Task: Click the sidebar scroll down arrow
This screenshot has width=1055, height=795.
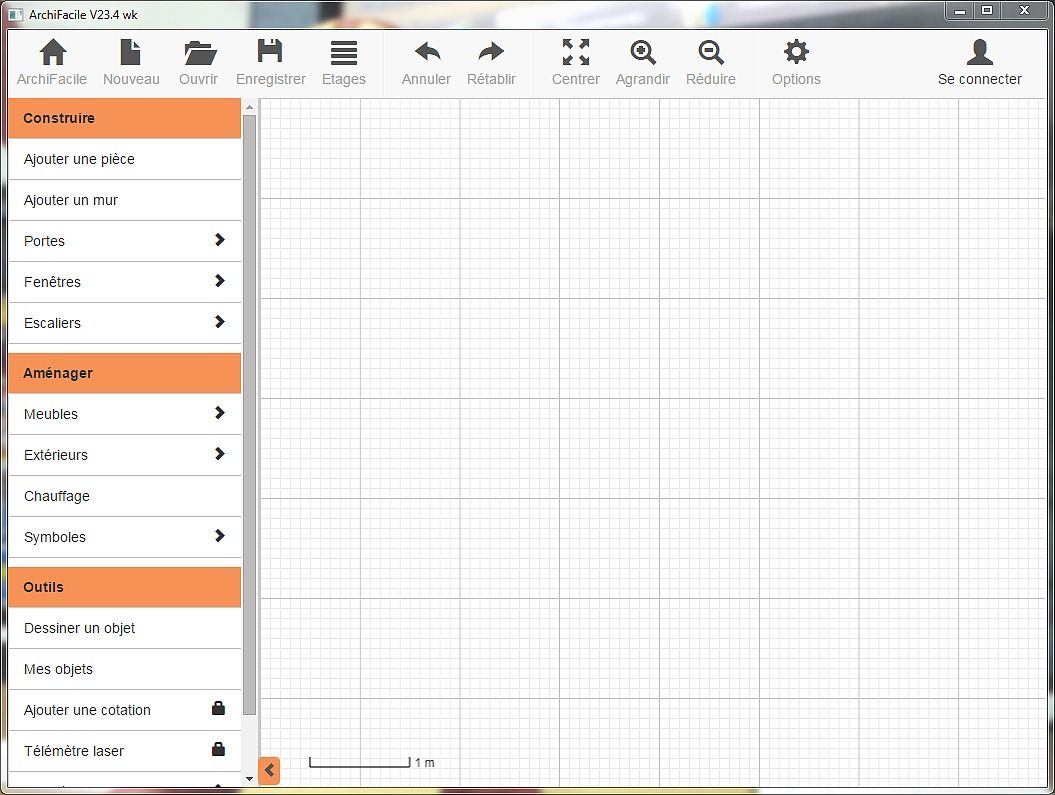Action: (249, 778)
